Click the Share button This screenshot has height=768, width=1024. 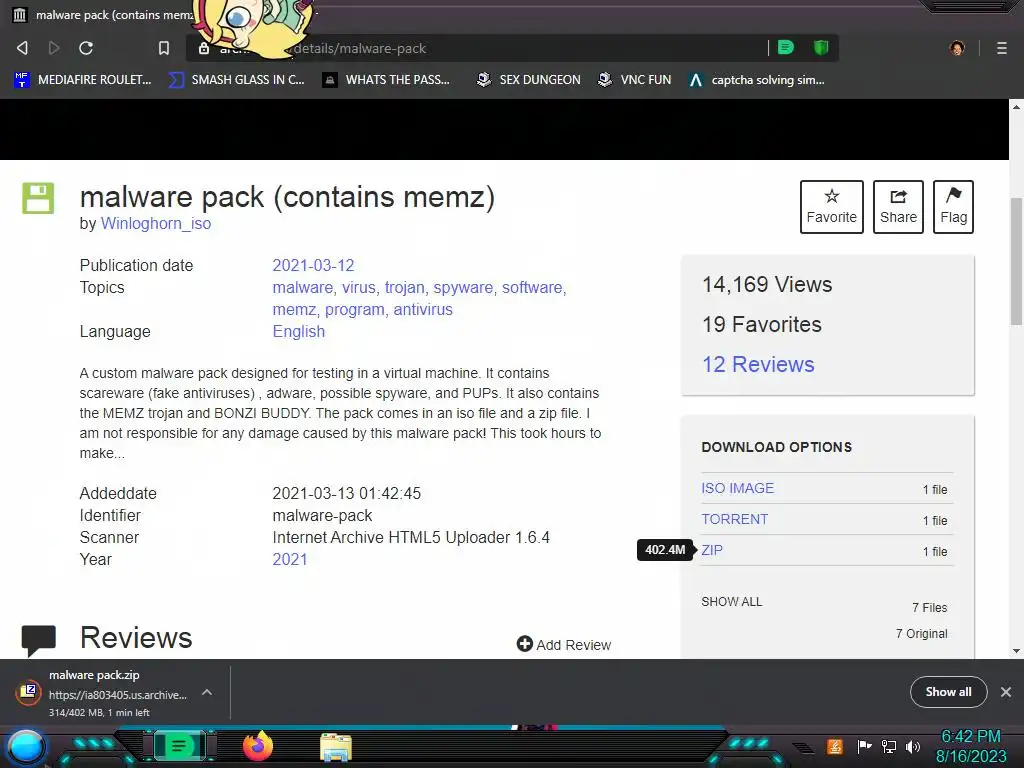point(898,206)
